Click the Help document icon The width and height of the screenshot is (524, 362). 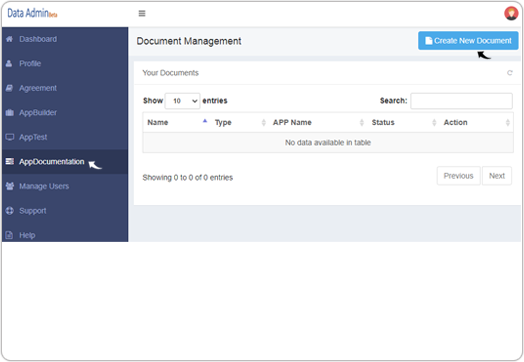[x=9, y=235]
